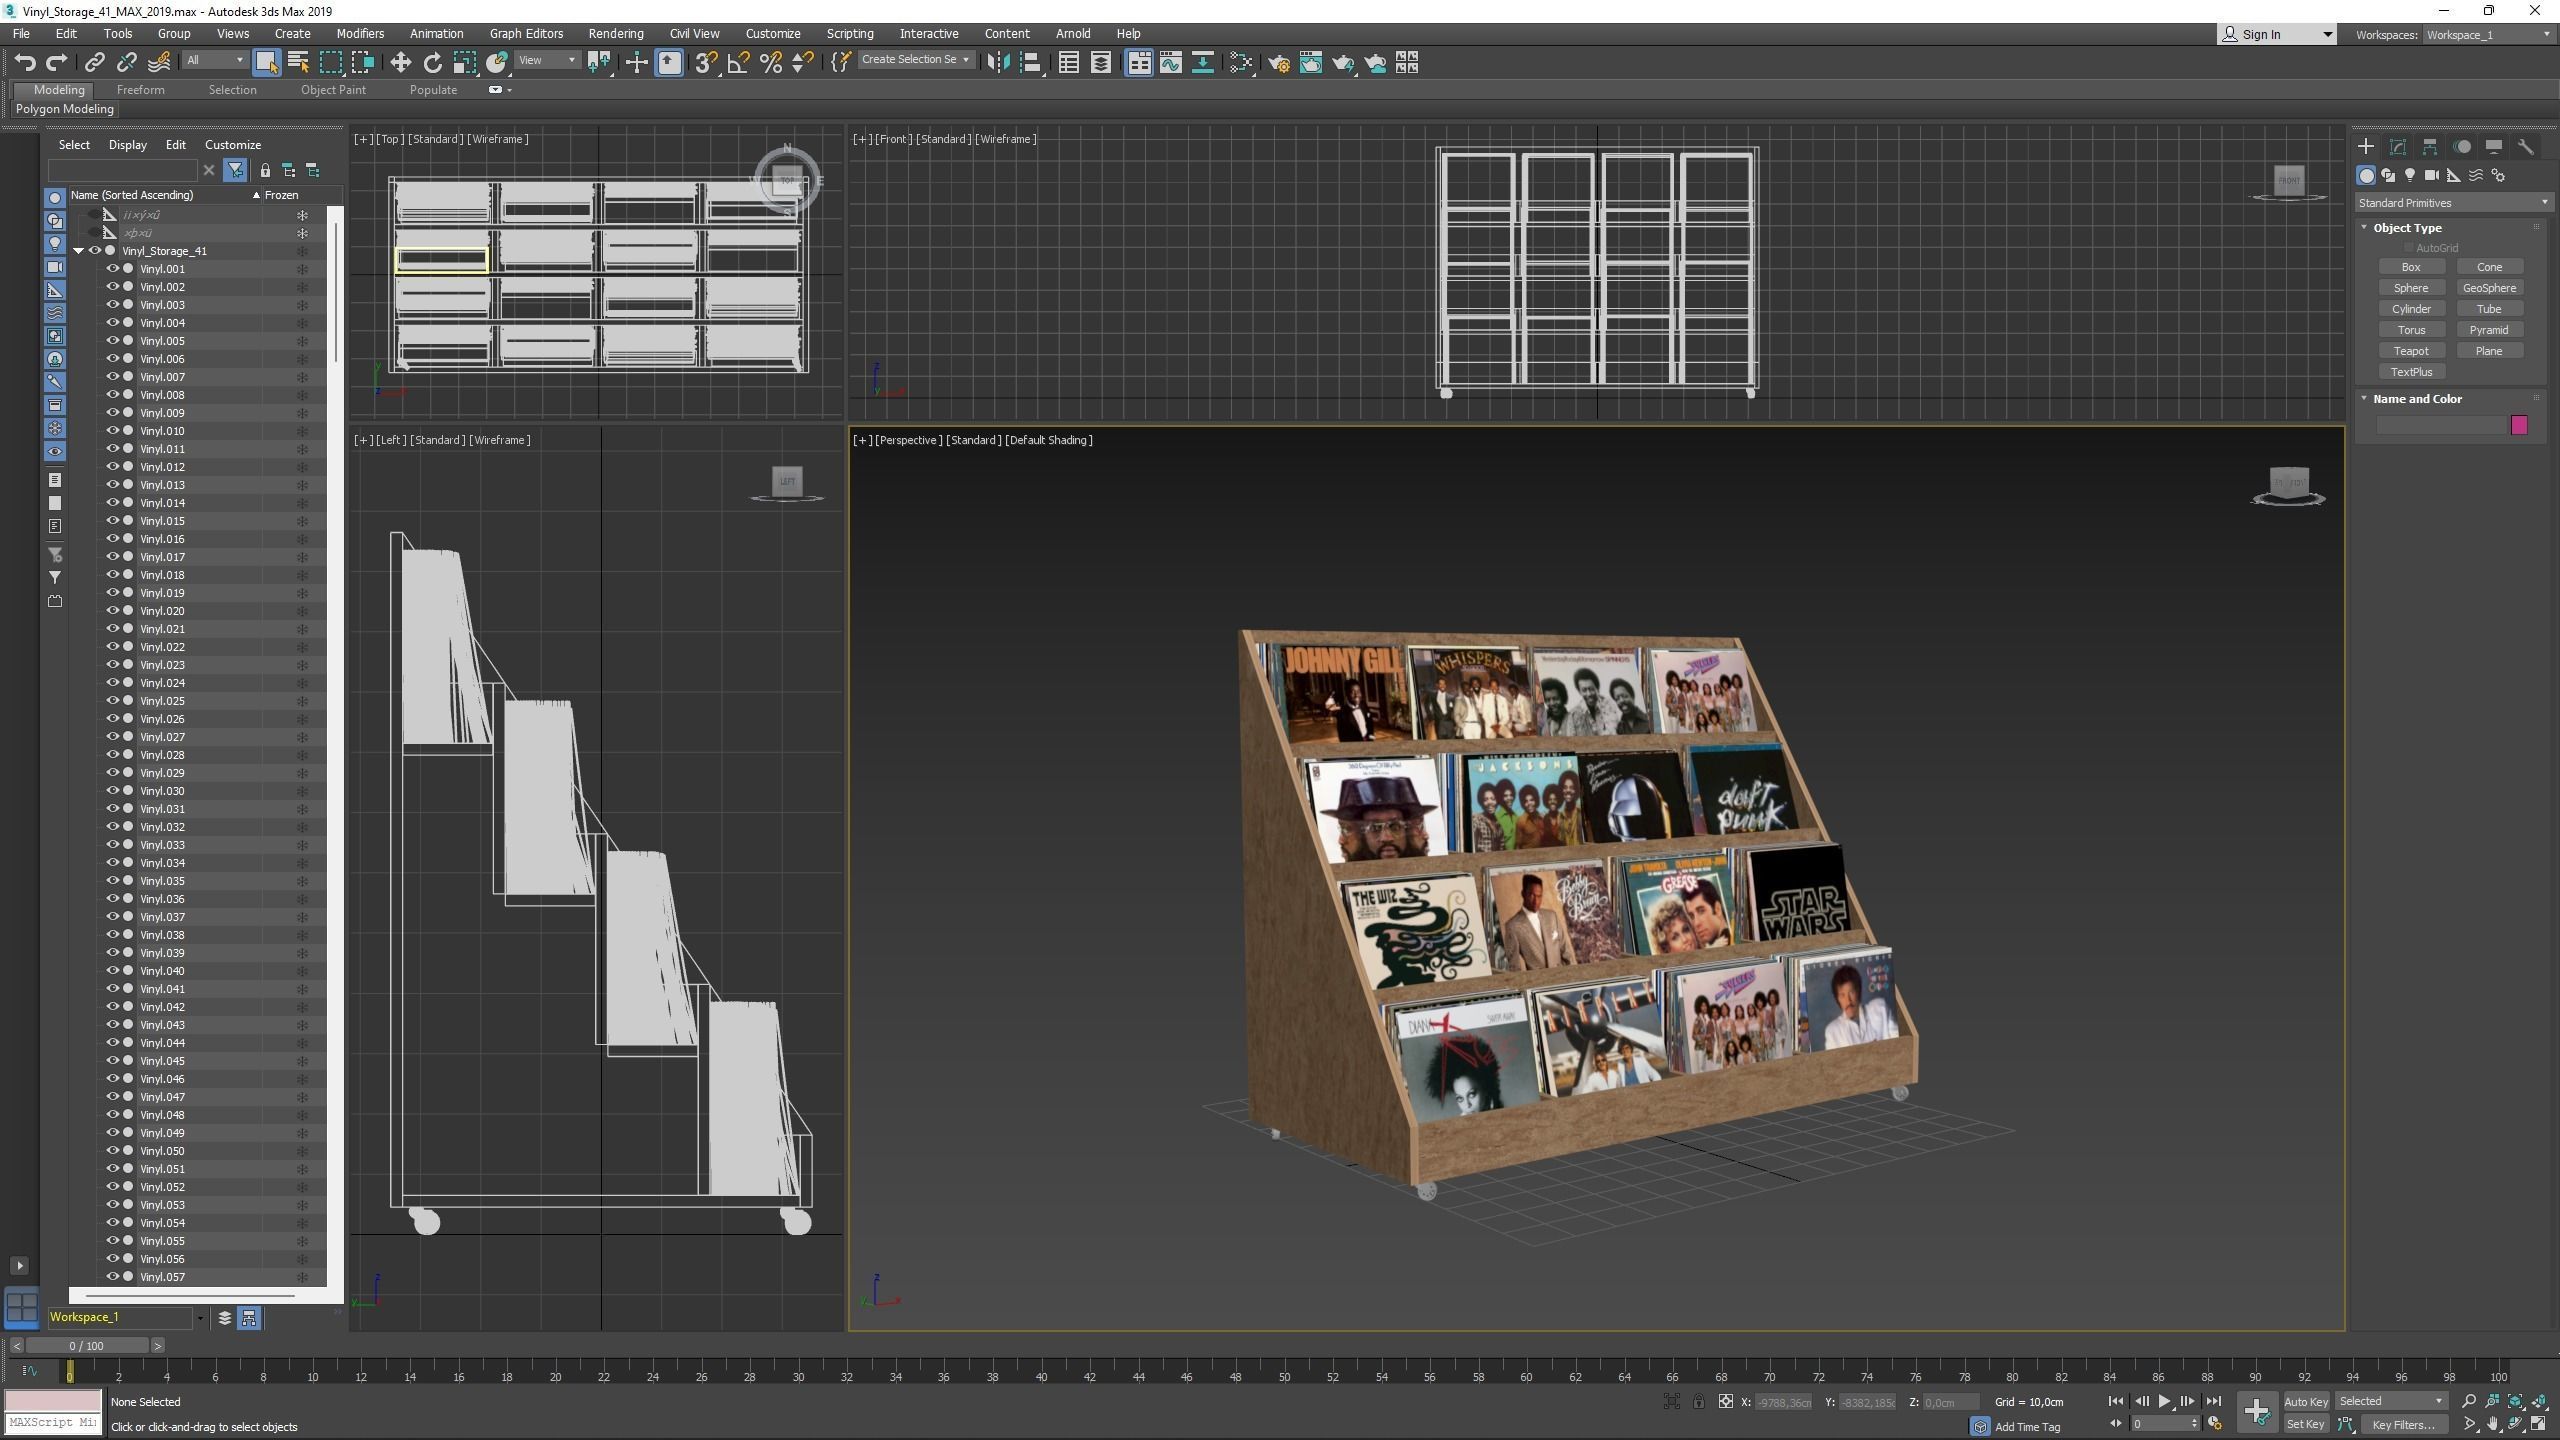2560x1440 pixels.
Task: Open the Select by Name dialog
Action: coord(298,63)
